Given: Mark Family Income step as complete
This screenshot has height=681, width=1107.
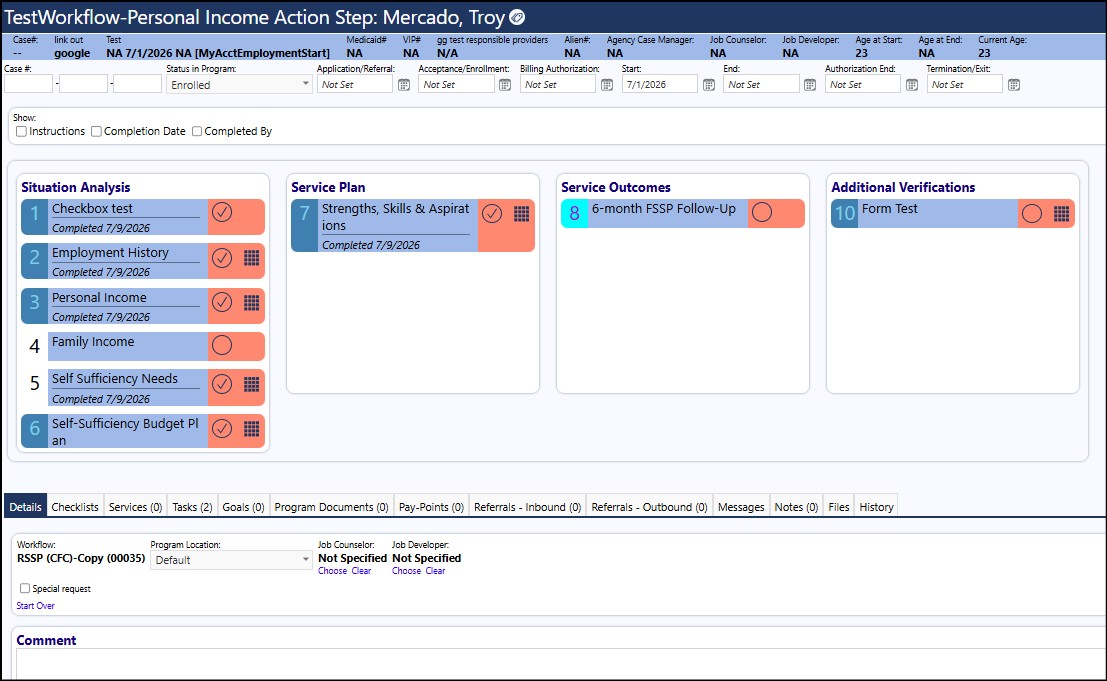Looking at the screenshot, I should tap(222, 345).
